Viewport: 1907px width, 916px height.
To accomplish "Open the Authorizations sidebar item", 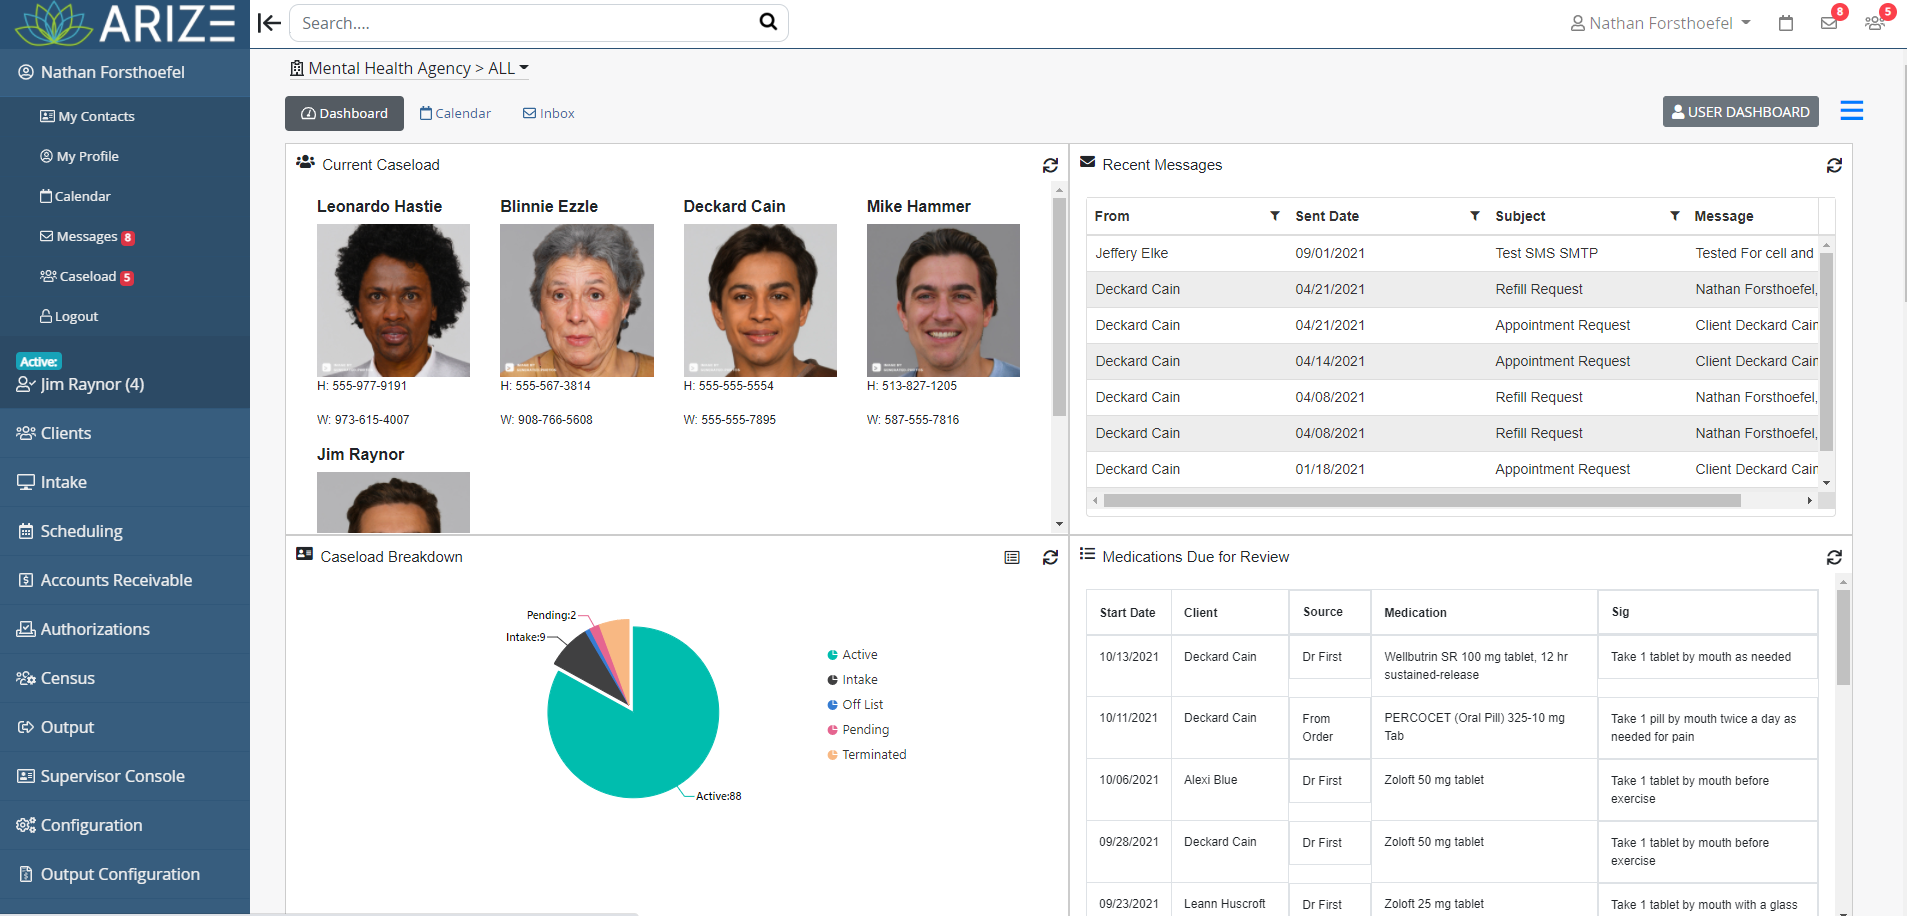I will point(94,629).
